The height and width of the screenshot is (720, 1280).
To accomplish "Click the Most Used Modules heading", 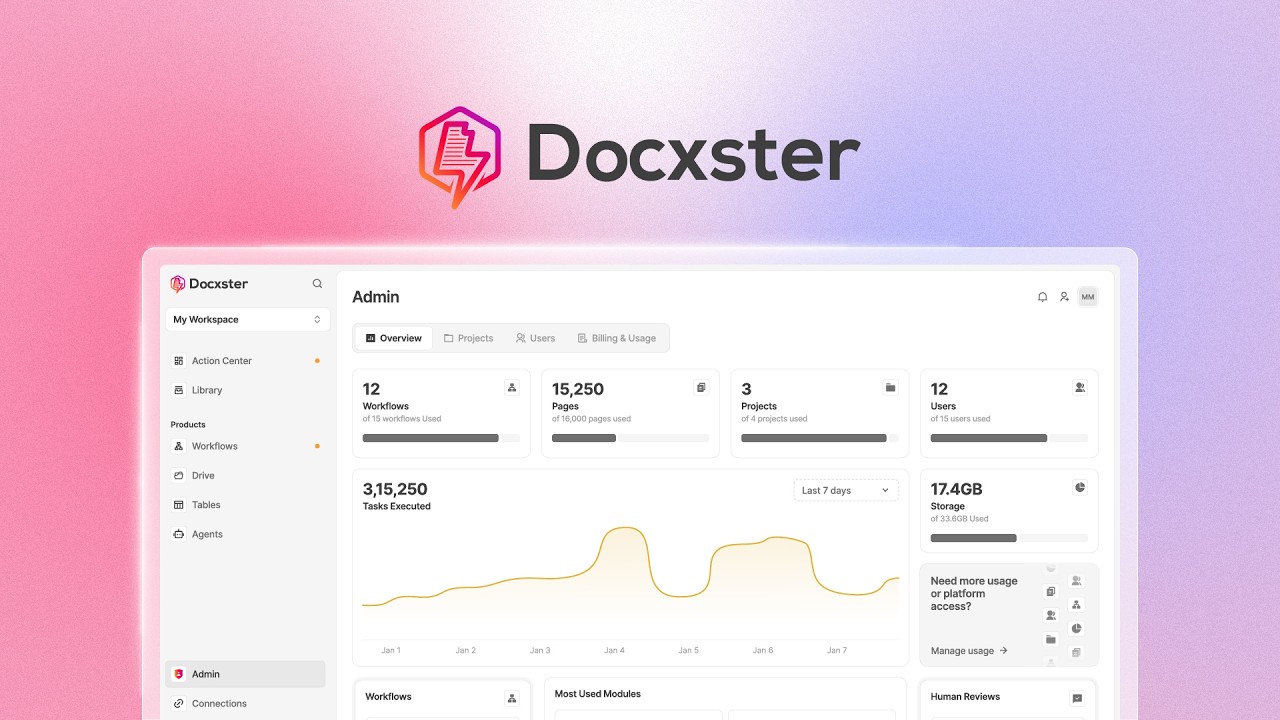I will click(598, 694).
